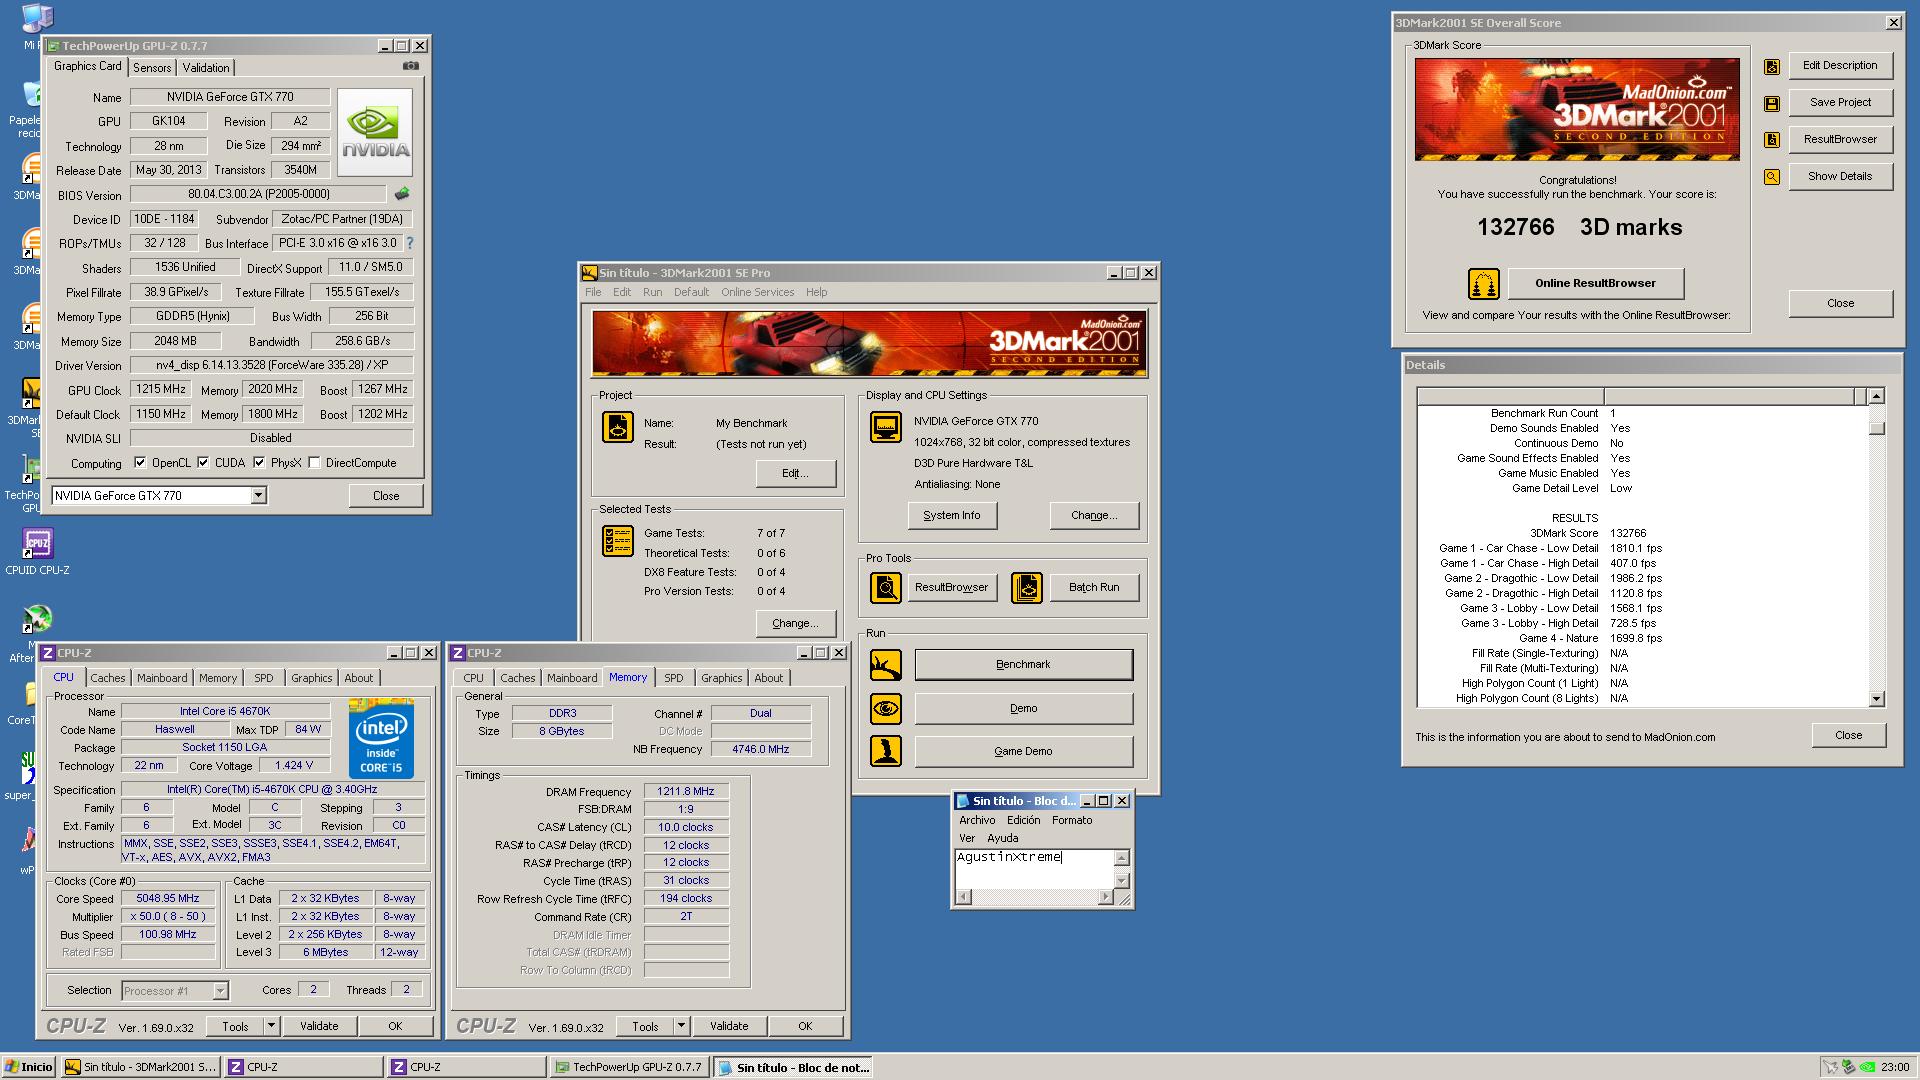Click the Game Demo button

1023,751
